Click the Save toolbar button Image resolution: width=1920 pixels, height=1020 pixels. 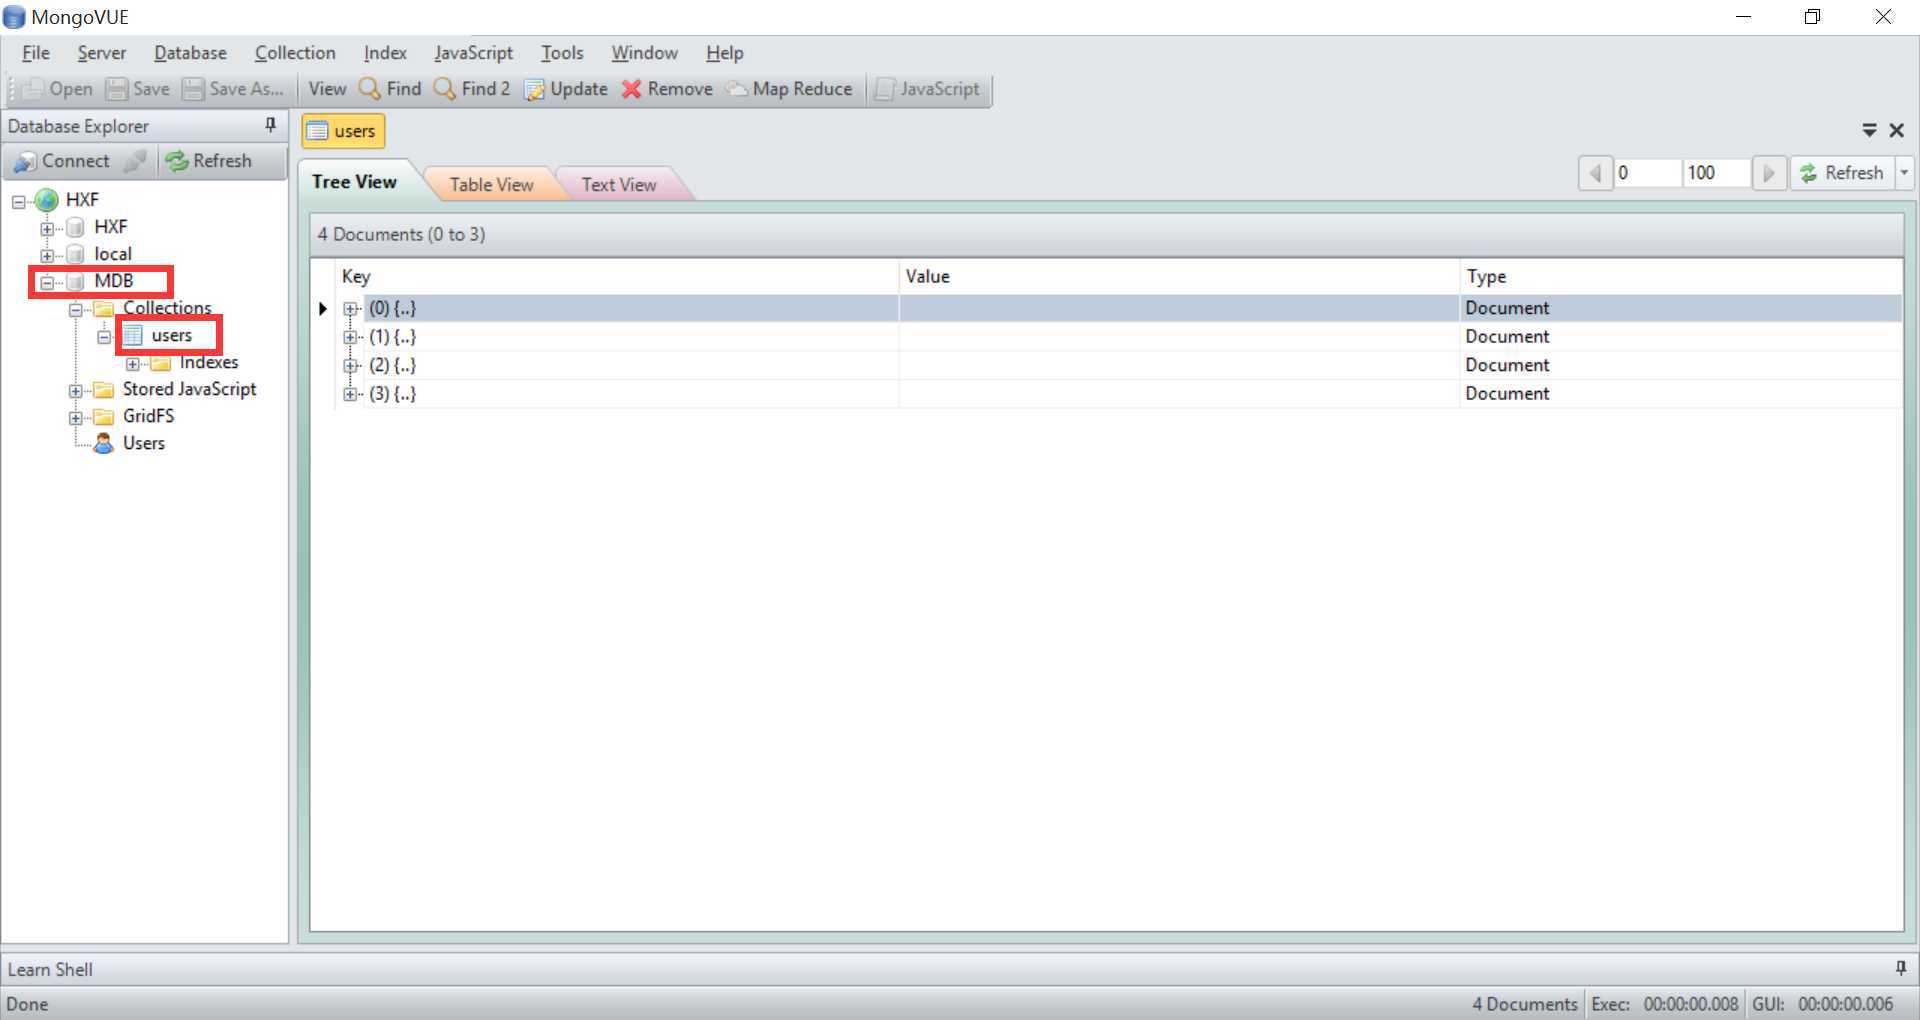(138, 89)
